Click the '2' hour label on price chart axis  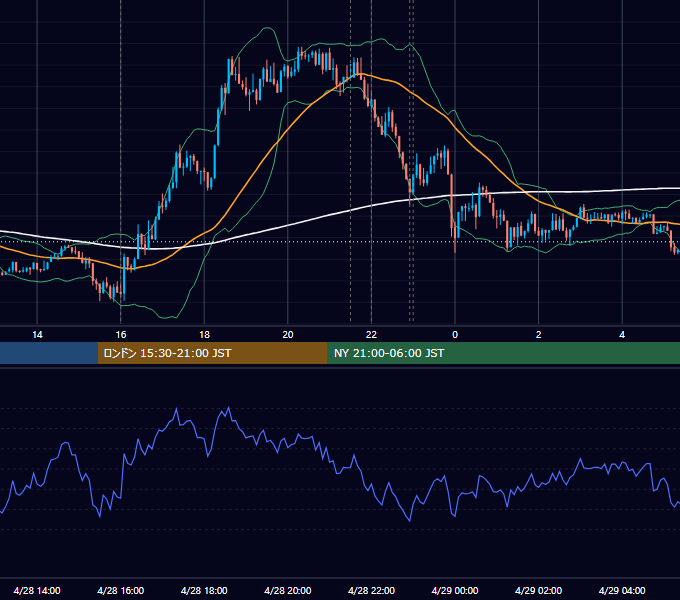pos(539,335)
